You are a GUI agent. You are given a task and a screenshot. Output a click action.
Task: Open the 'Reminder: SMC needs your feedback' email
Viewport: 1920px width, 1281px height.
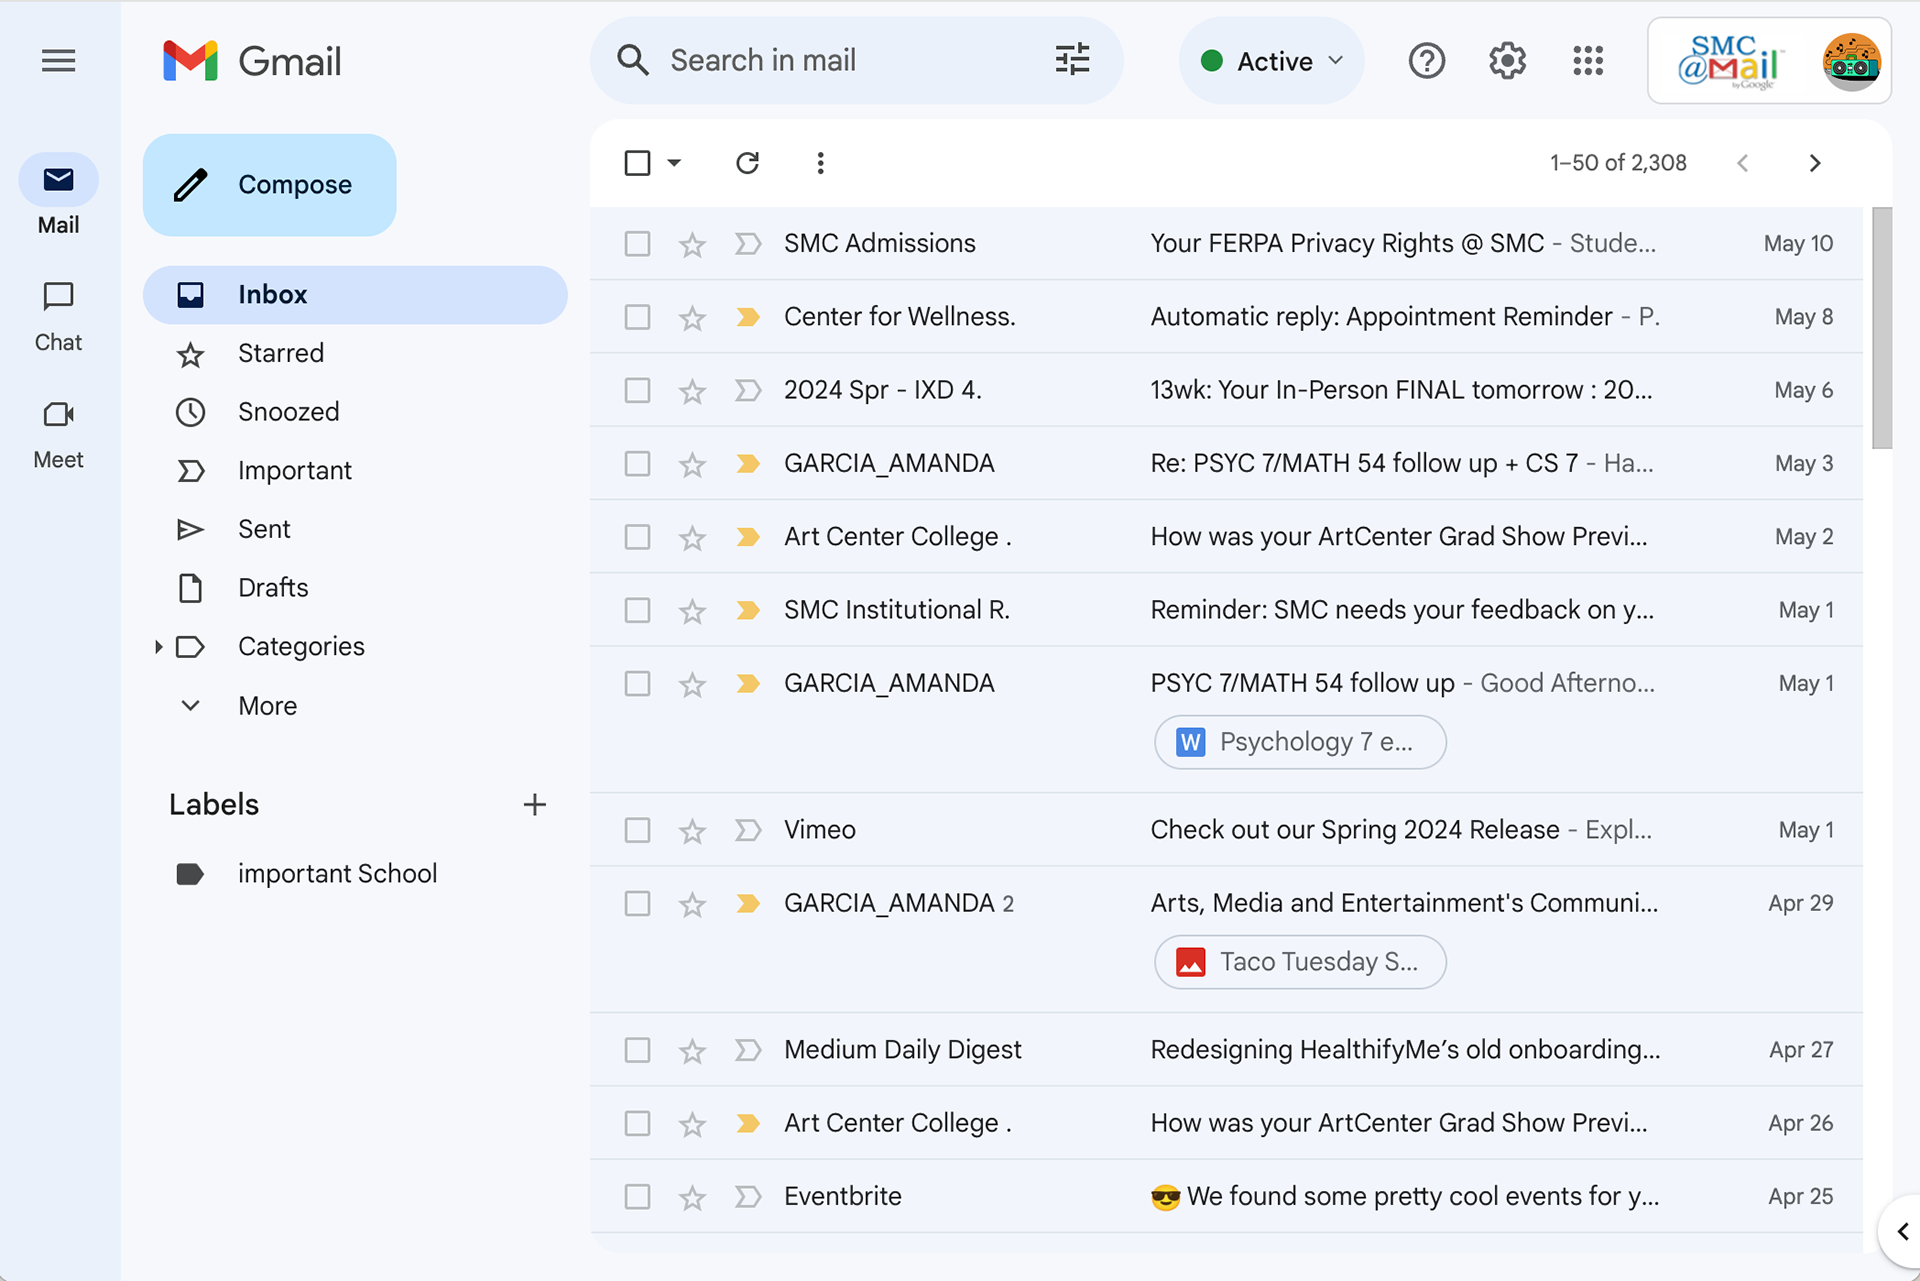click(x=1226, y=610)
